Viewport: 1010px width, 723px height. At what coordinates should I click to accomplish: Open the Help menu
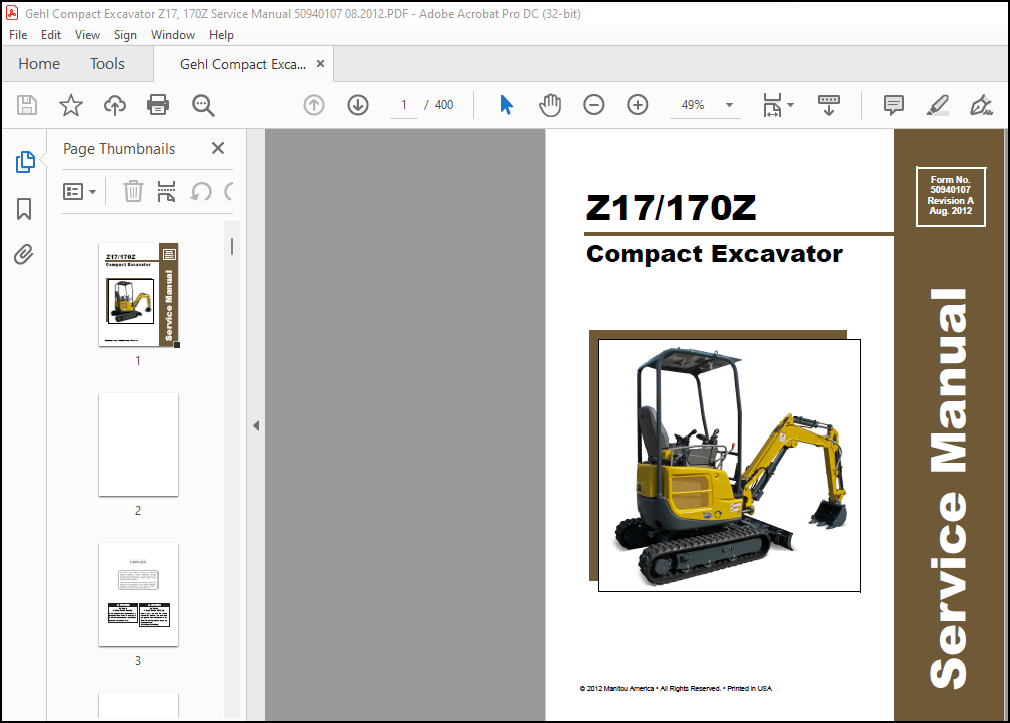coord(221,35)
